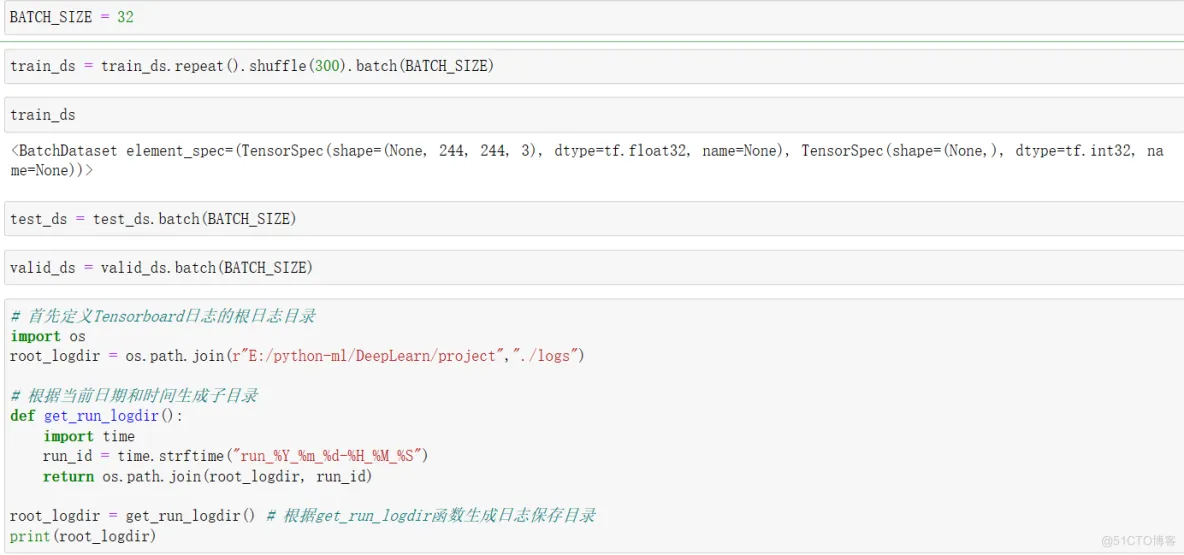Click the 'return os.path.join(root_logdir, run_id)' line
1184x555 pixels.
208,476
